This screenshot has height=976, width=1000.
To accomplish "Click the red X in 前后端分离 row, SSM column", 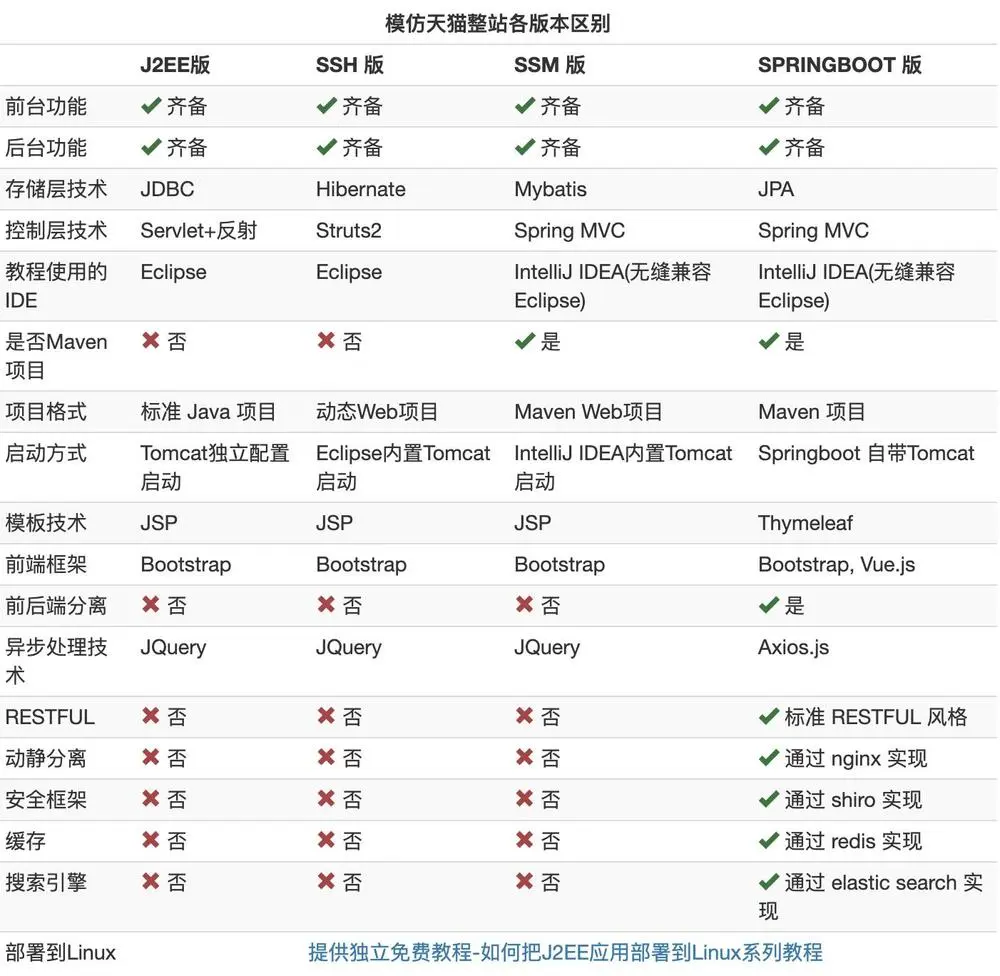I will point(524,605).
